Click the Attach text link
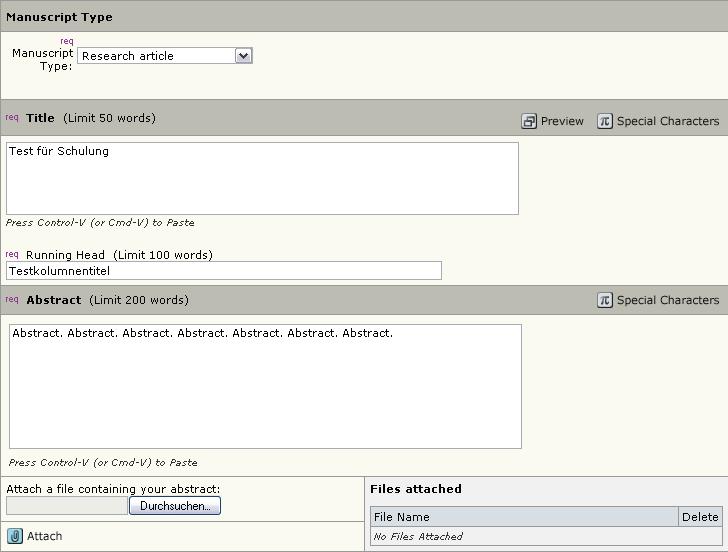This screenshot has width=728, height=552. tap(44, 536)
